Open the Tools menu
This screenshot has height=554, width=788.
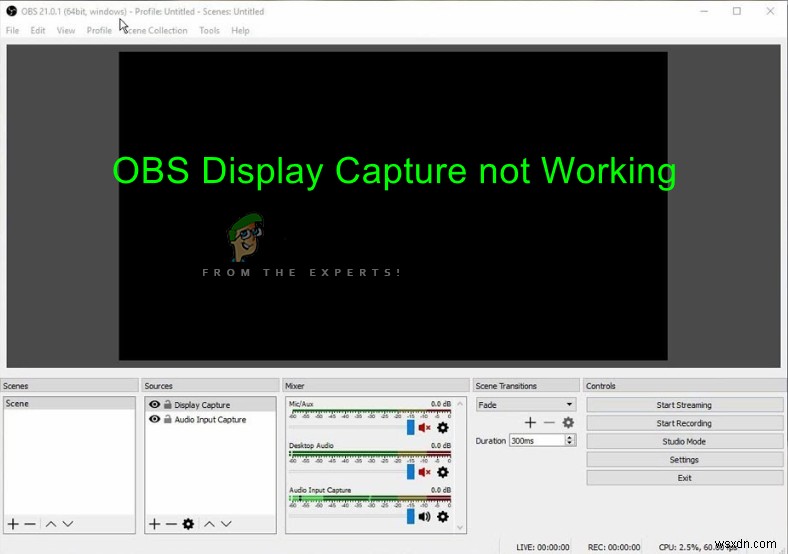point(209,30)
